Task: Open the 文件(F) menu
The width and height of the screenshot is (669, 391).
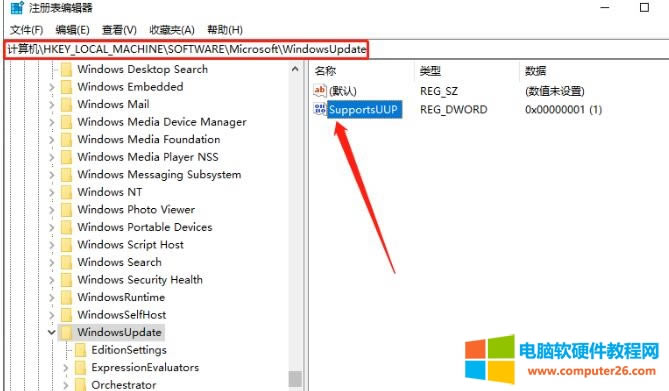Action: (x=26, y=30)
